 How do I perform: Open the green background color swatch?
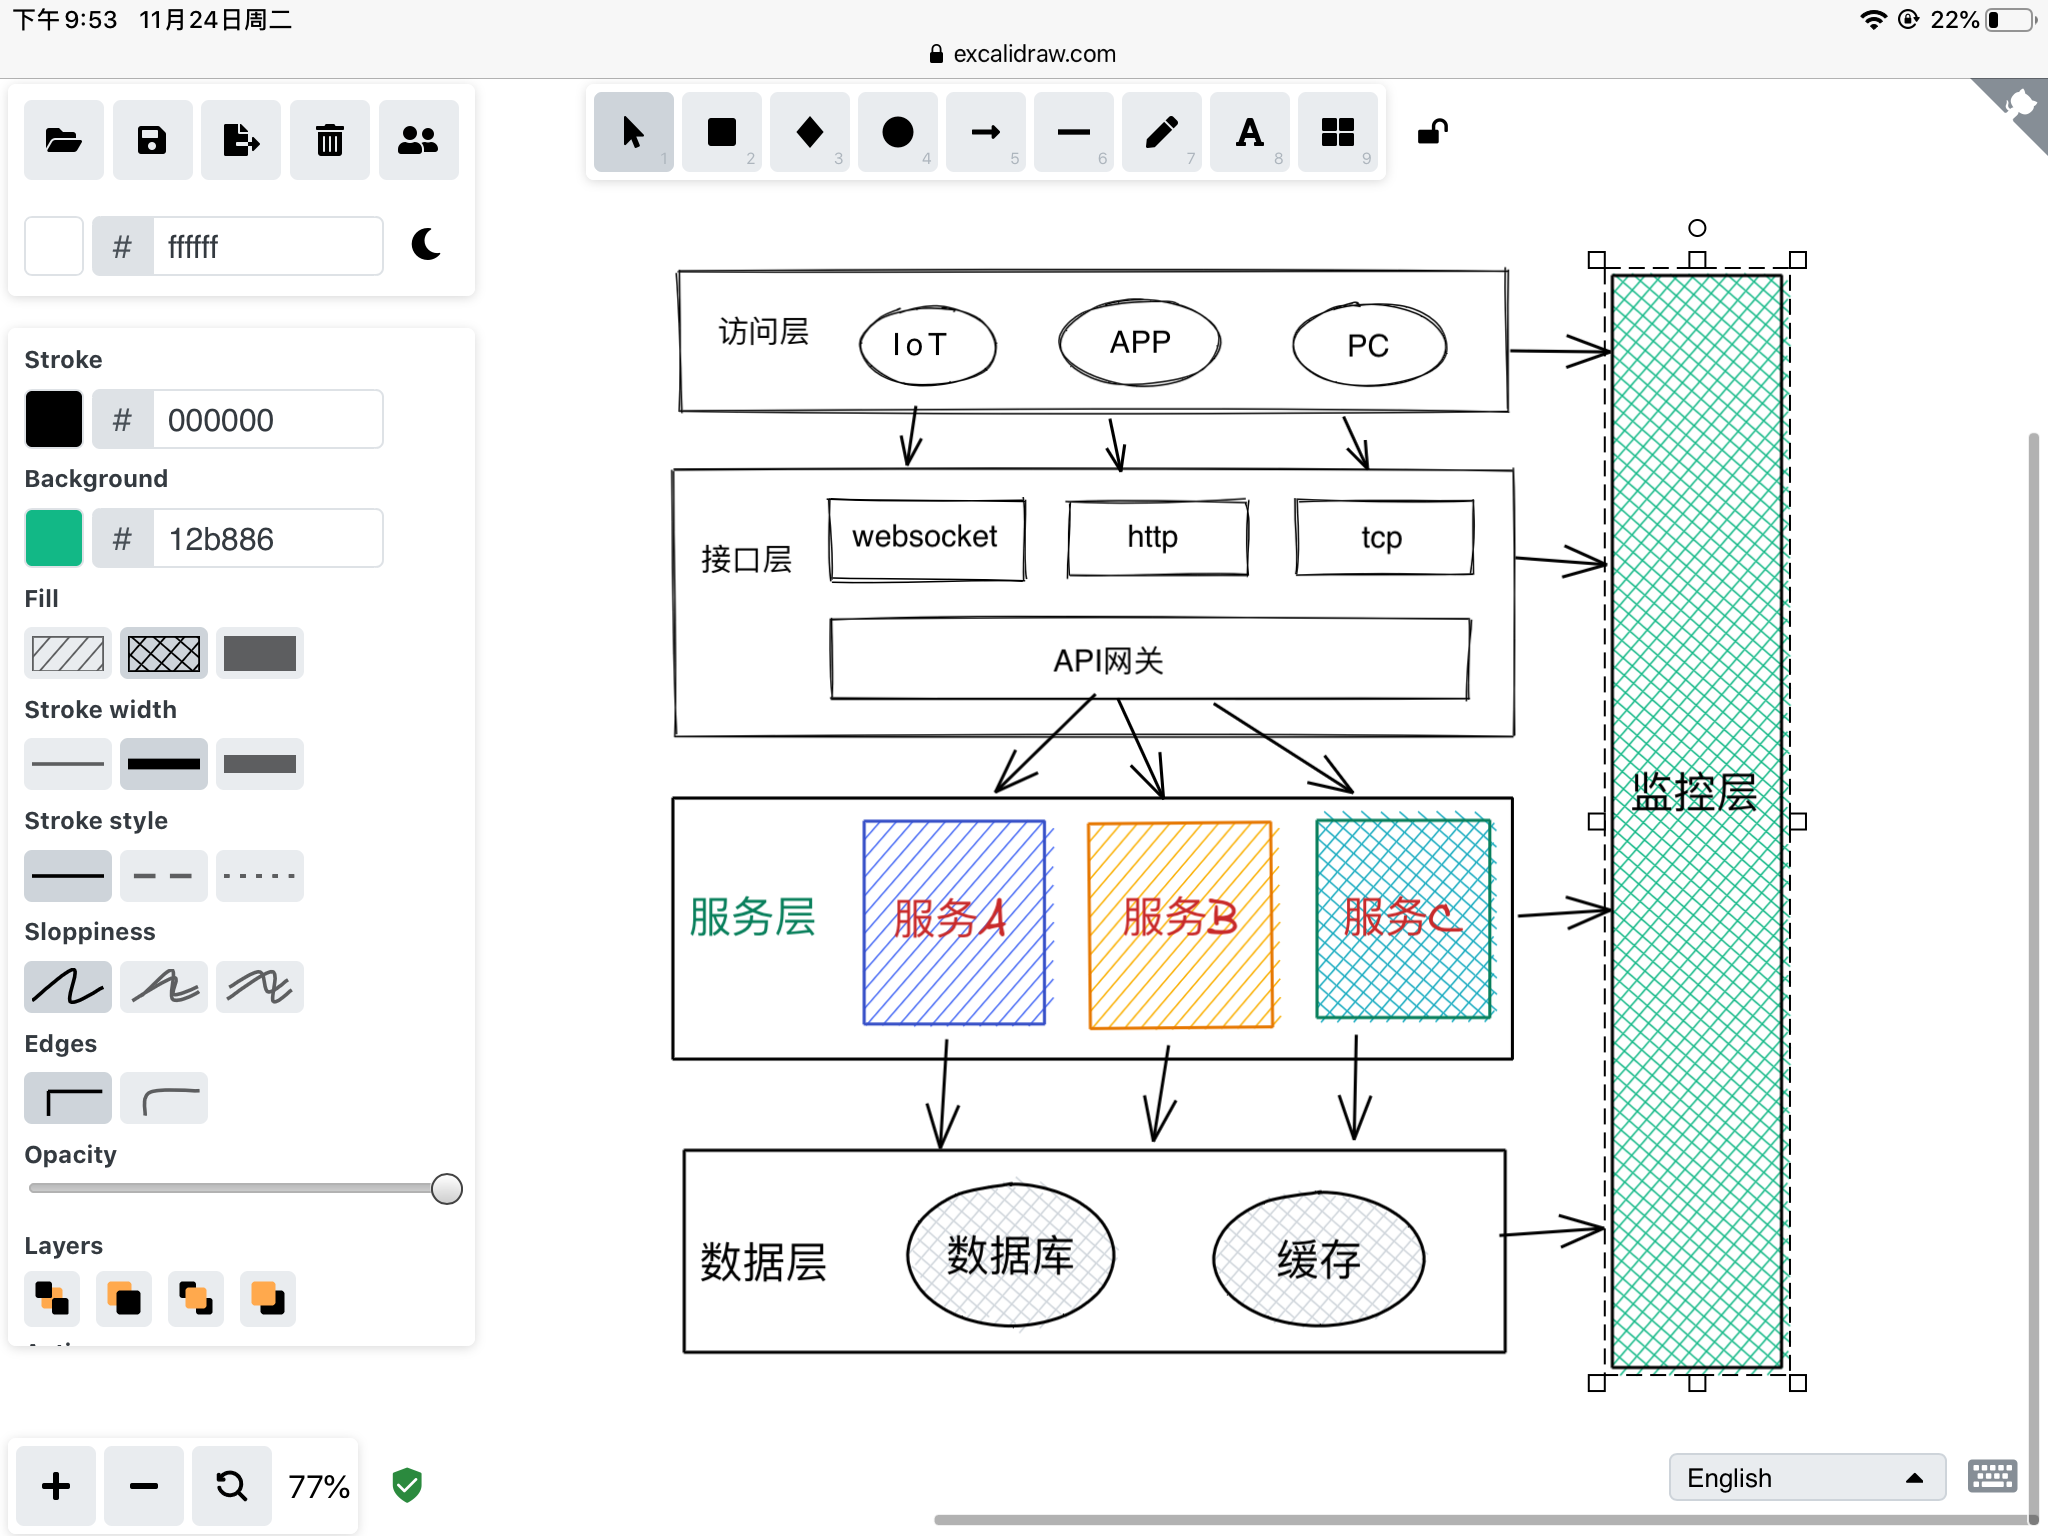54,538
